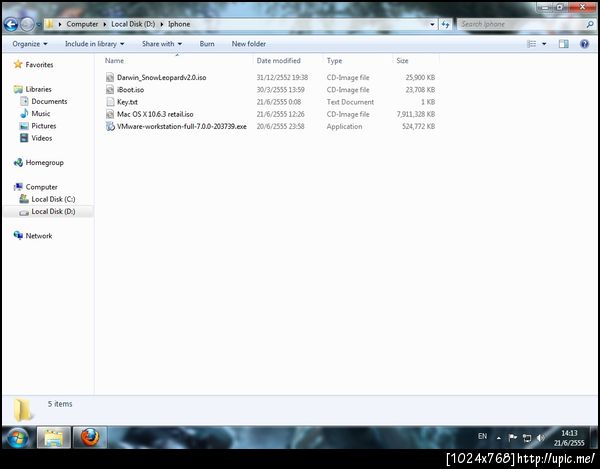Open Action Center flag icon
The height and width of the screenshot is (469, 600).
click(x=513, y=437)
